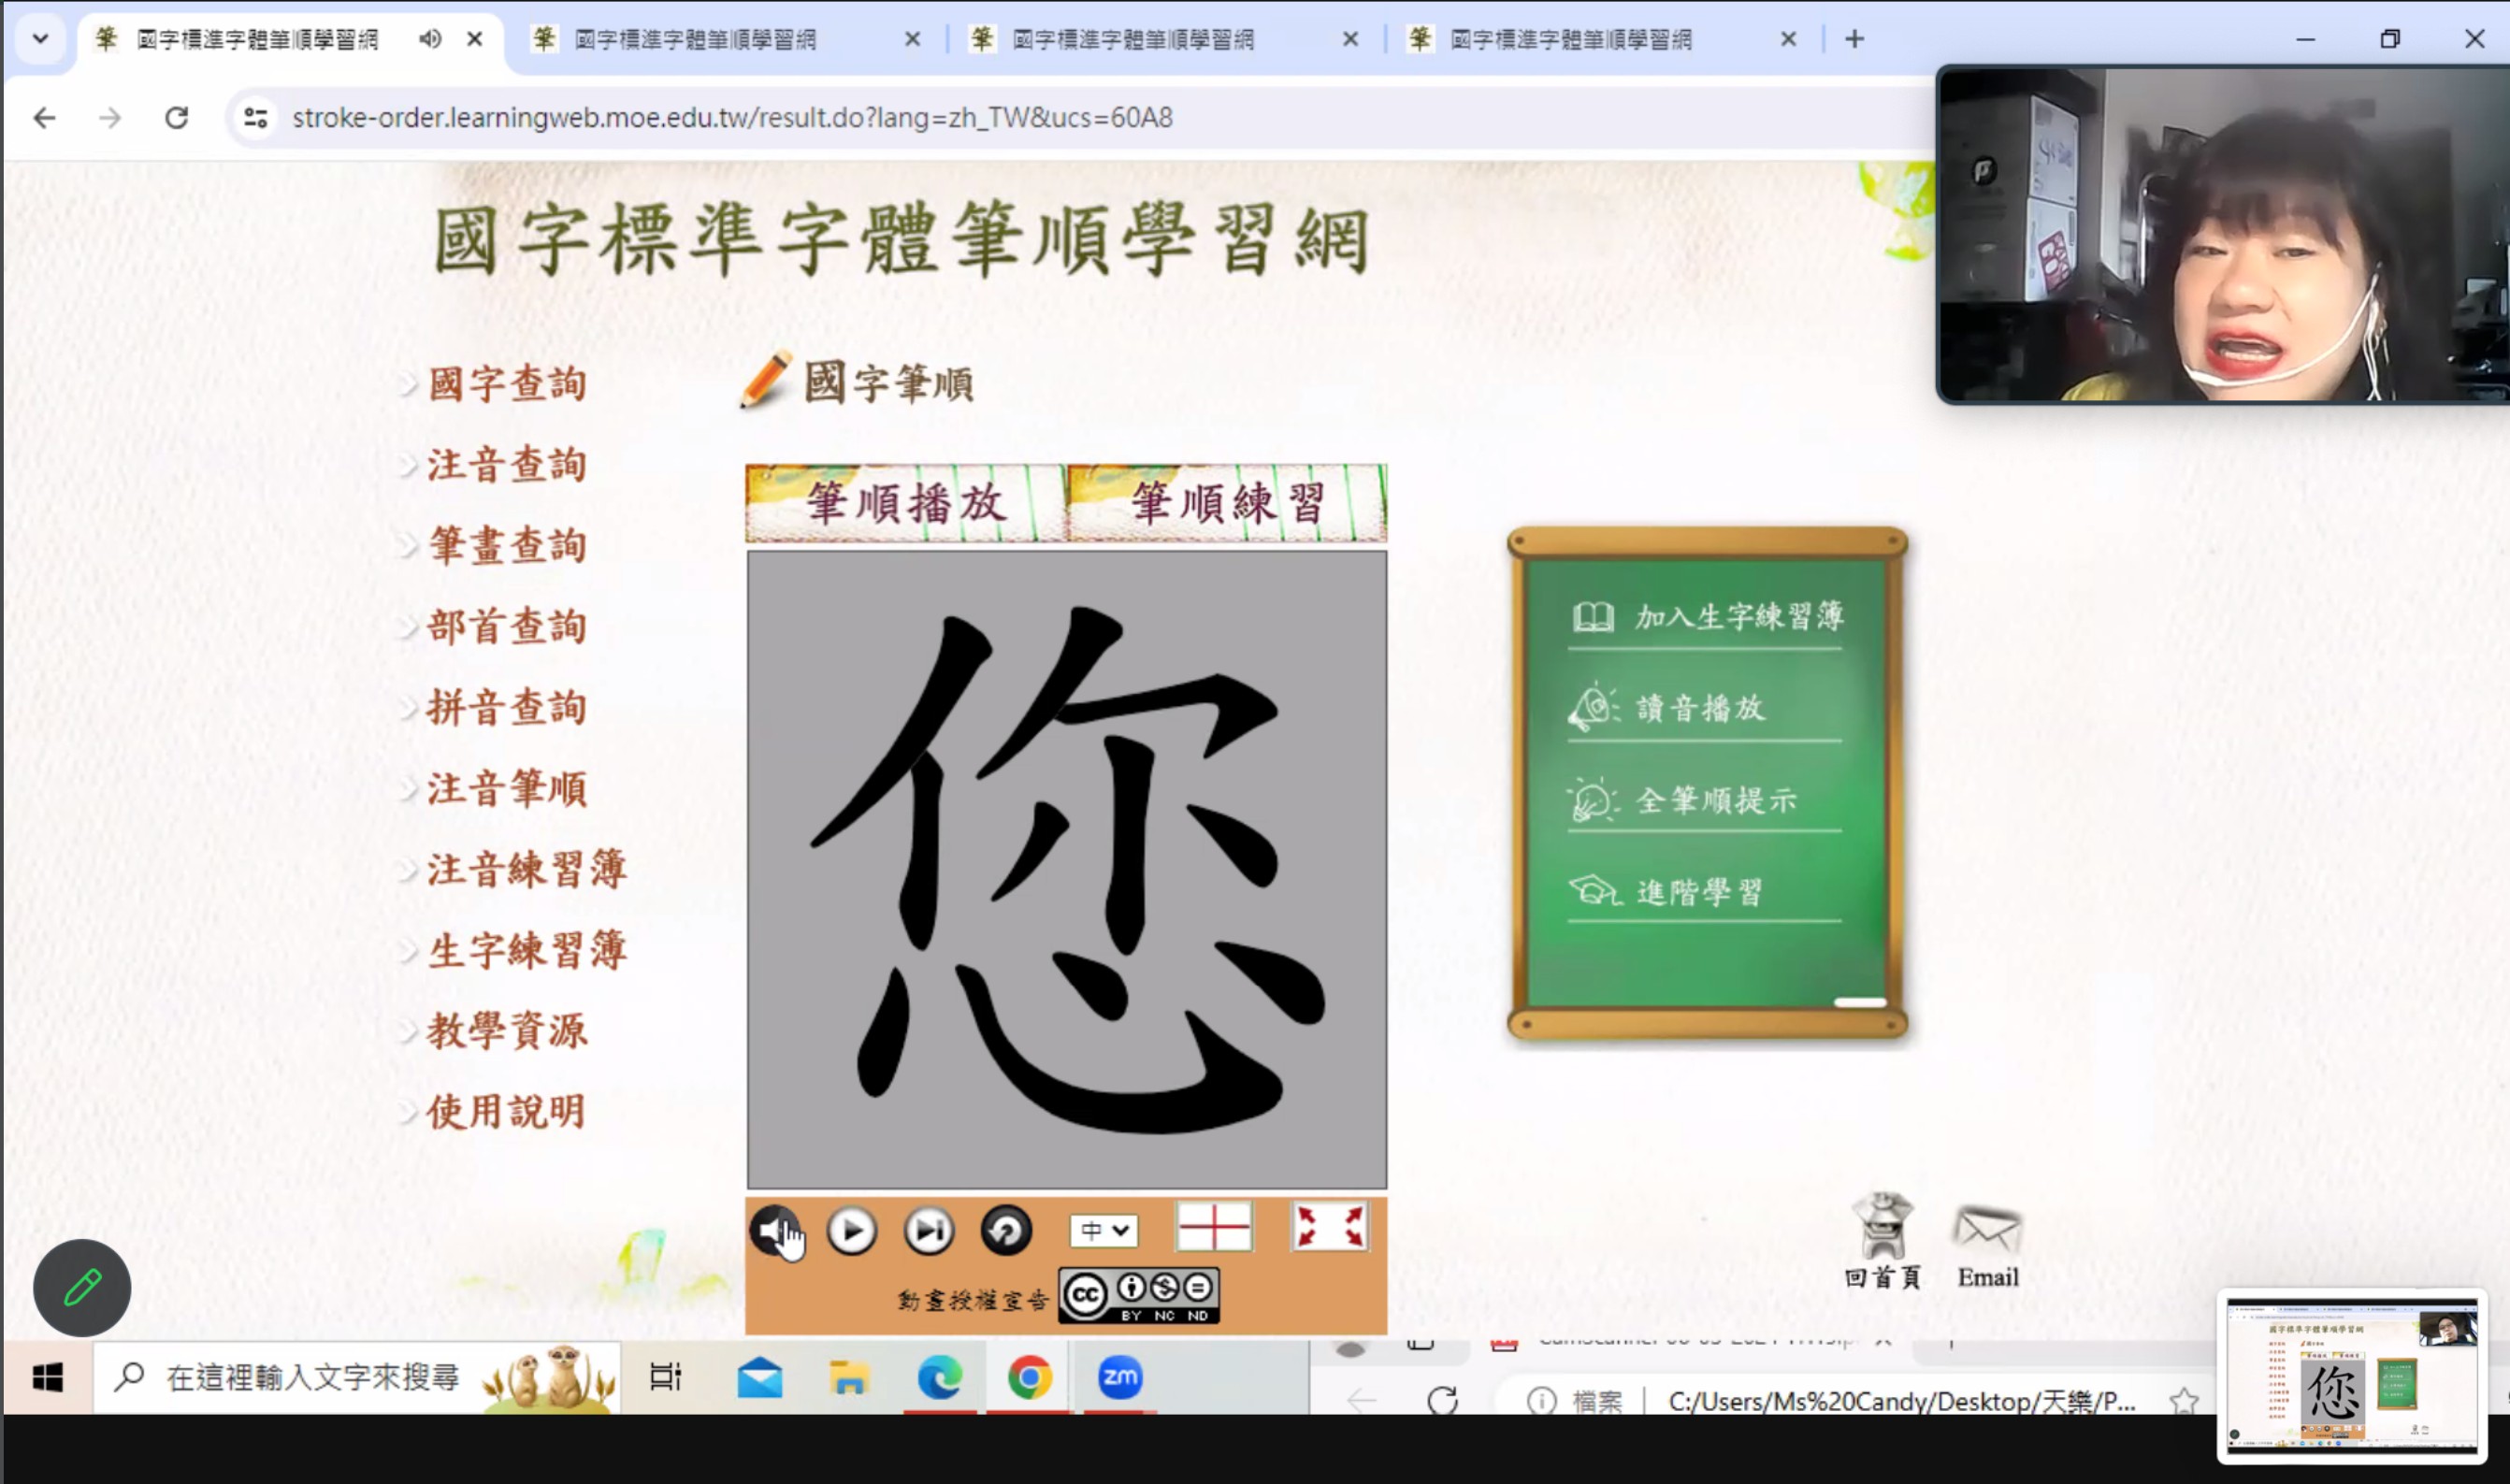Open the 中 speed dropdown
The height and width of the screenshot is (1484, 2510).
click(x=1103, y=1231)
